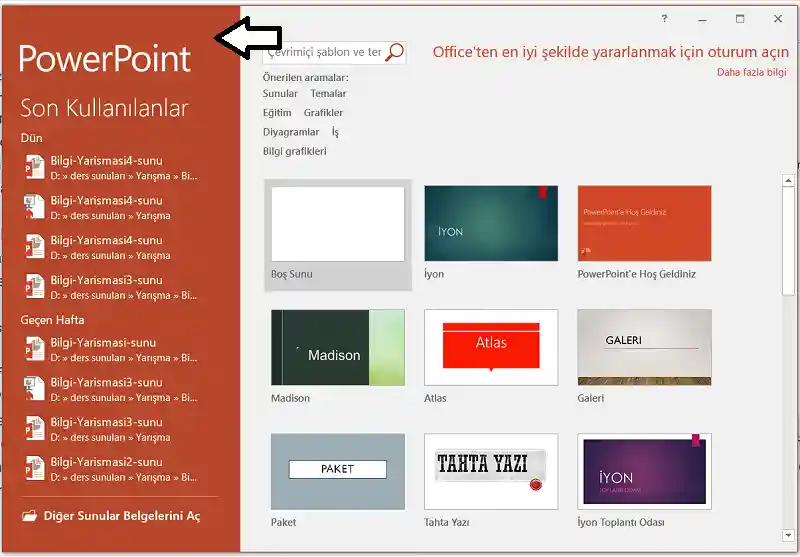Screen dimensions: 800x557
Task: Search suggested term Bilgi grafikleri
Action: coord(294,151)
